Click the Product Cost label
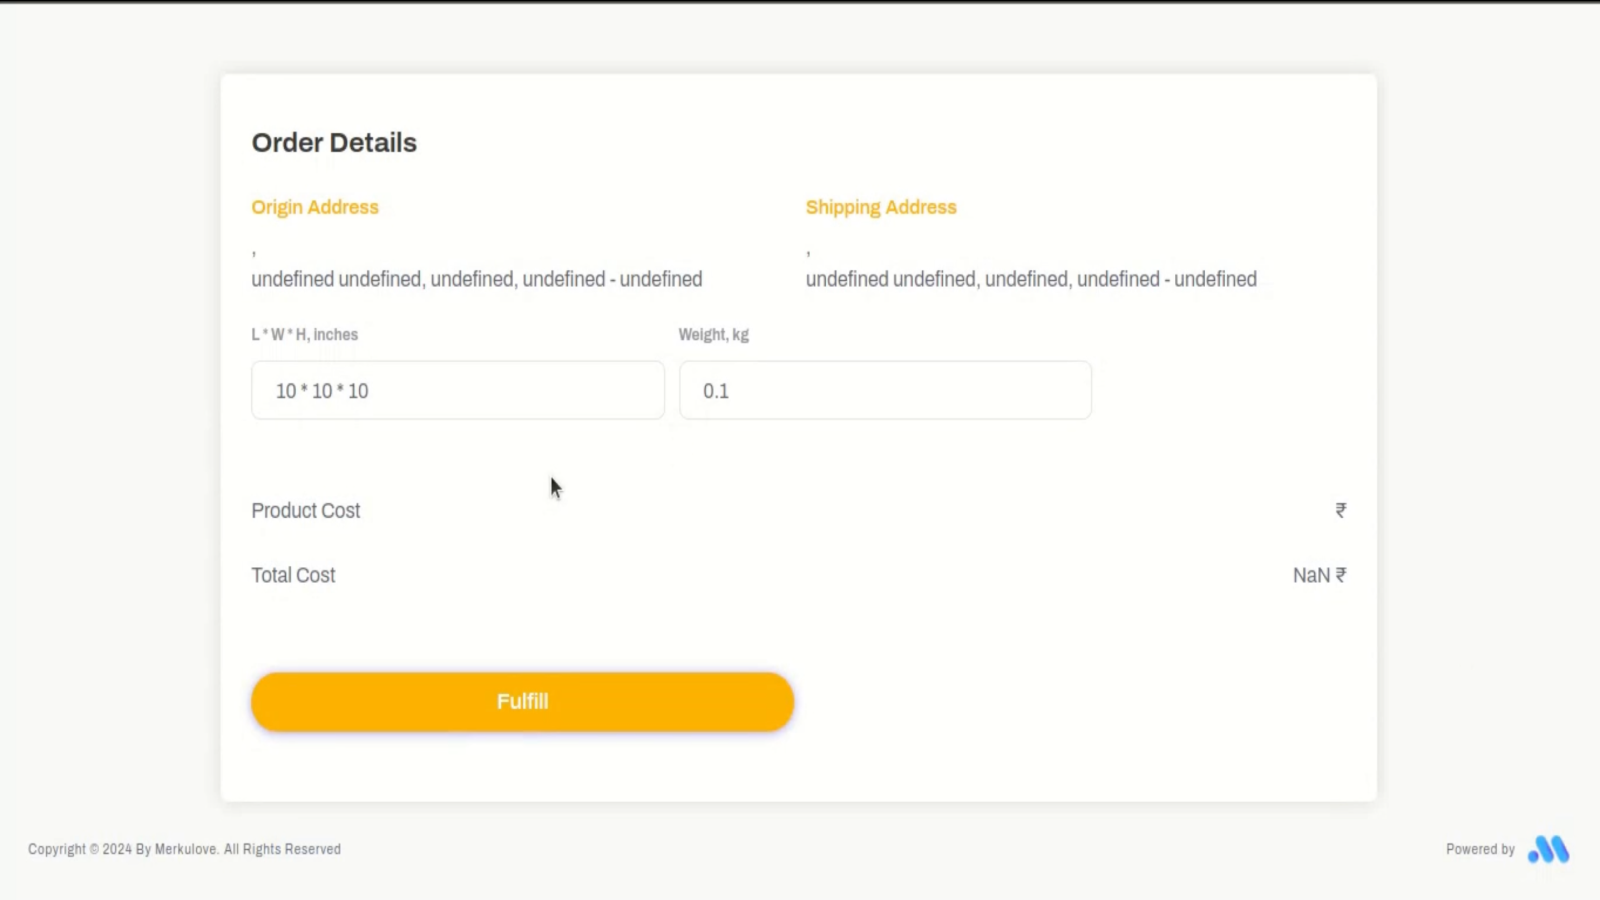Image resolution: width=1600 pixels, height=900 pixels. tap(305, 510)
